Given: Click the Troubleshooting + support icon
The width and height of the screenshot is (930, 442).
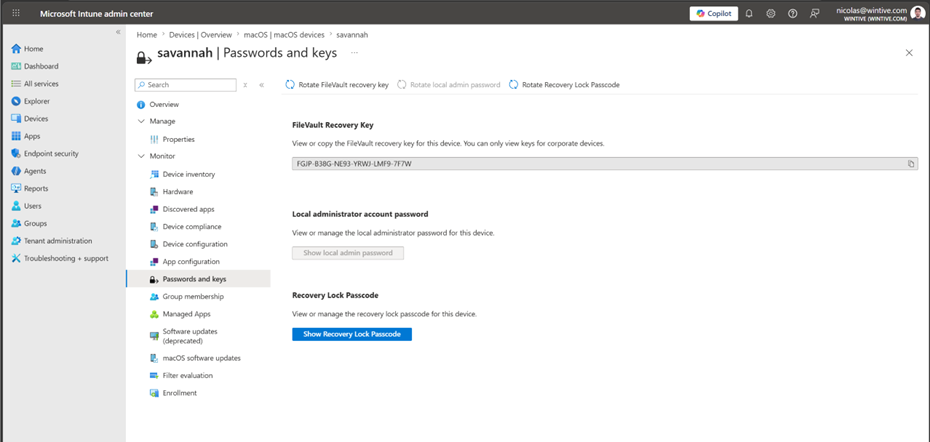Looking at the screenshot, I should (16, 259).
